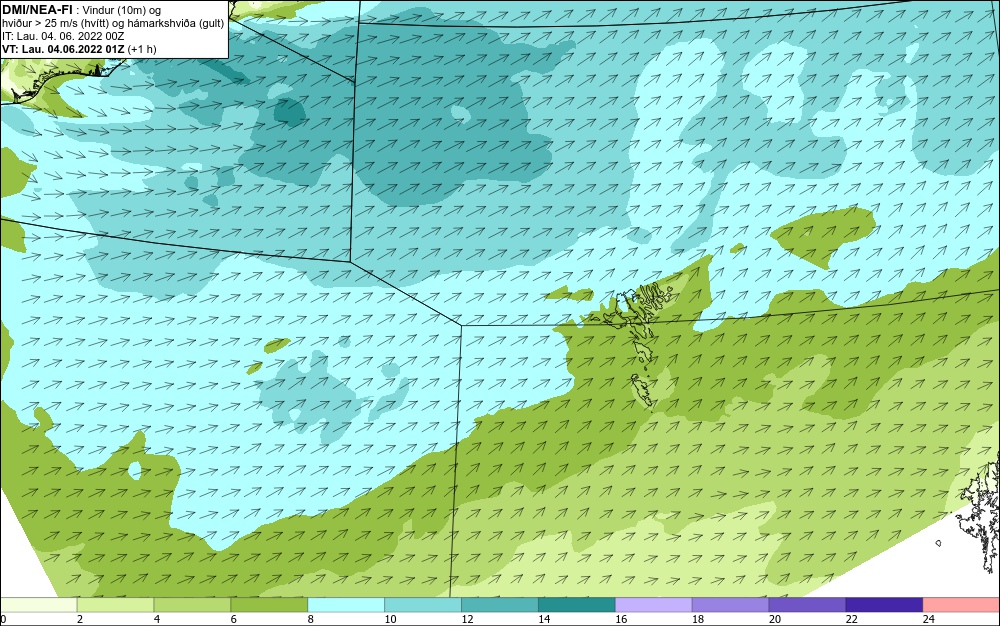The image size is (1000, 626).
Task: Click the 20–22 m/s violet legend swatch
Action: click(x=807, y=605)
